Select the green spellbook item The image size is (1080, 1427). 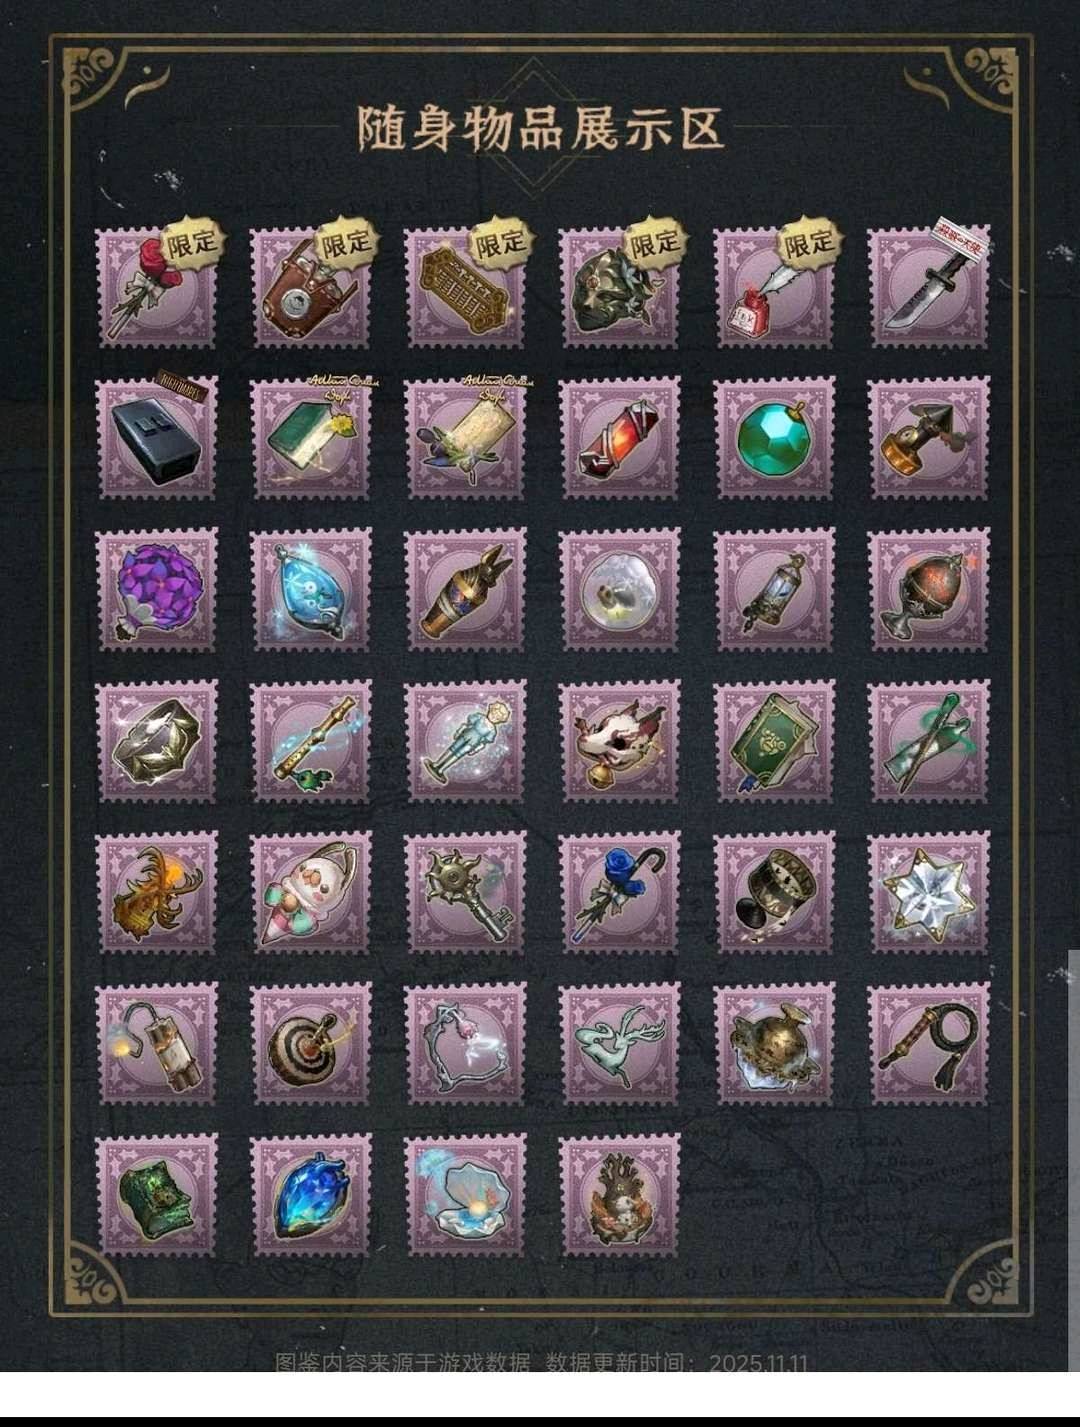[774, 741]
